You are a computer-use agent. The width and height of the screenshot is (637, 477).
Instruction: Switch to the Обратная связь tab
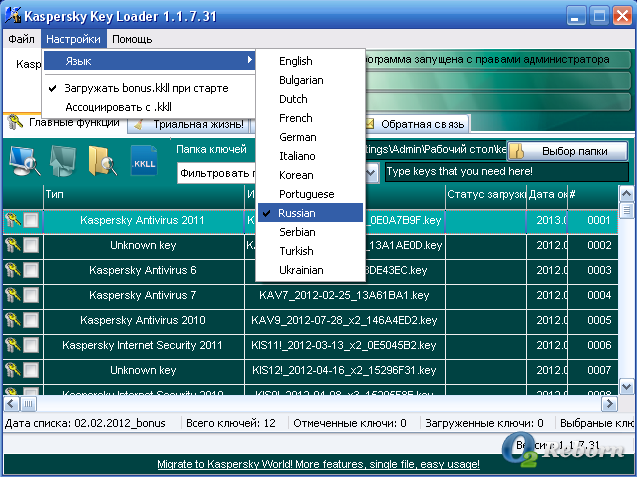(416, 124)
